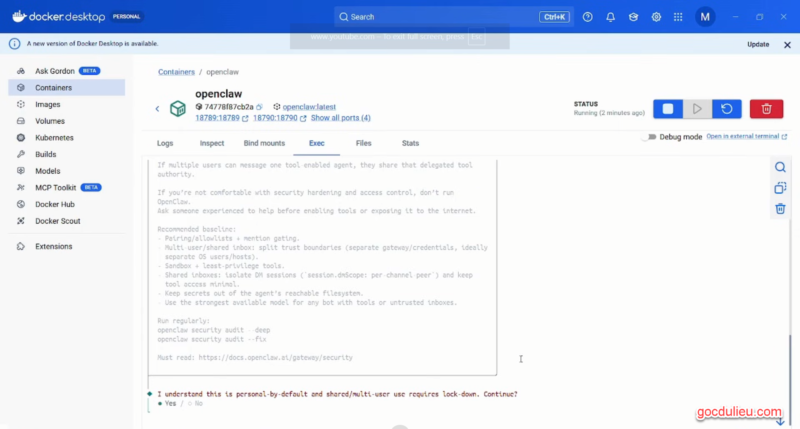Copy terminal output with the copy icon

[x=780, y=188]
